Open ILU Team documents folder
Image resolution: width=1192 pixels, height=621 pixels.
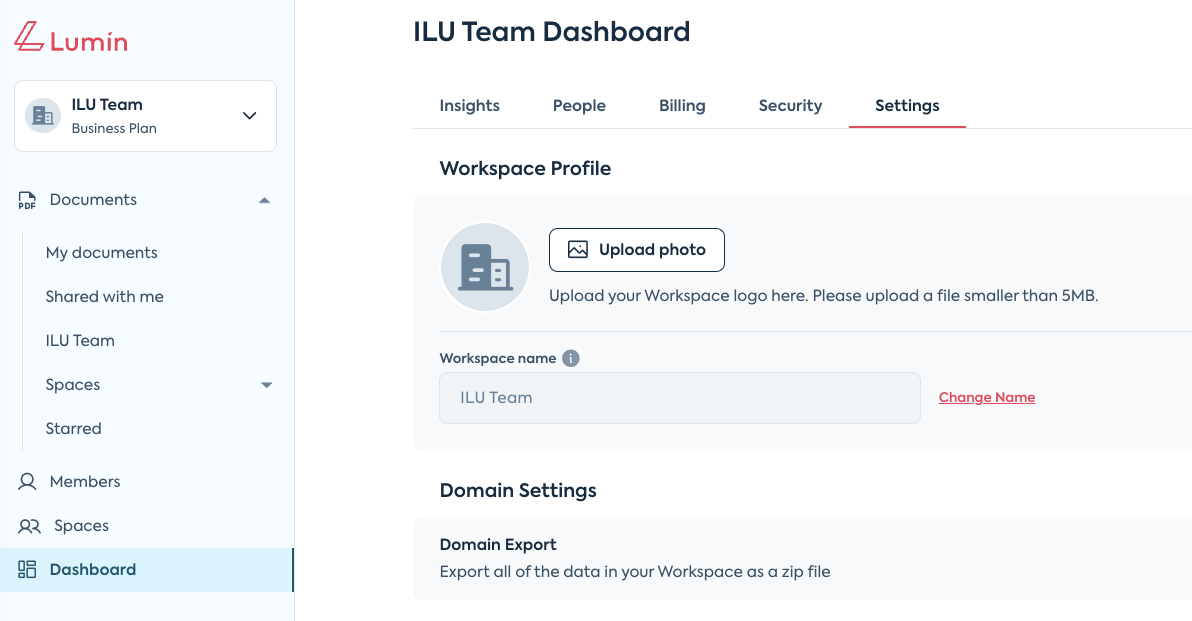pyautogui.click(x=80, y=341)
